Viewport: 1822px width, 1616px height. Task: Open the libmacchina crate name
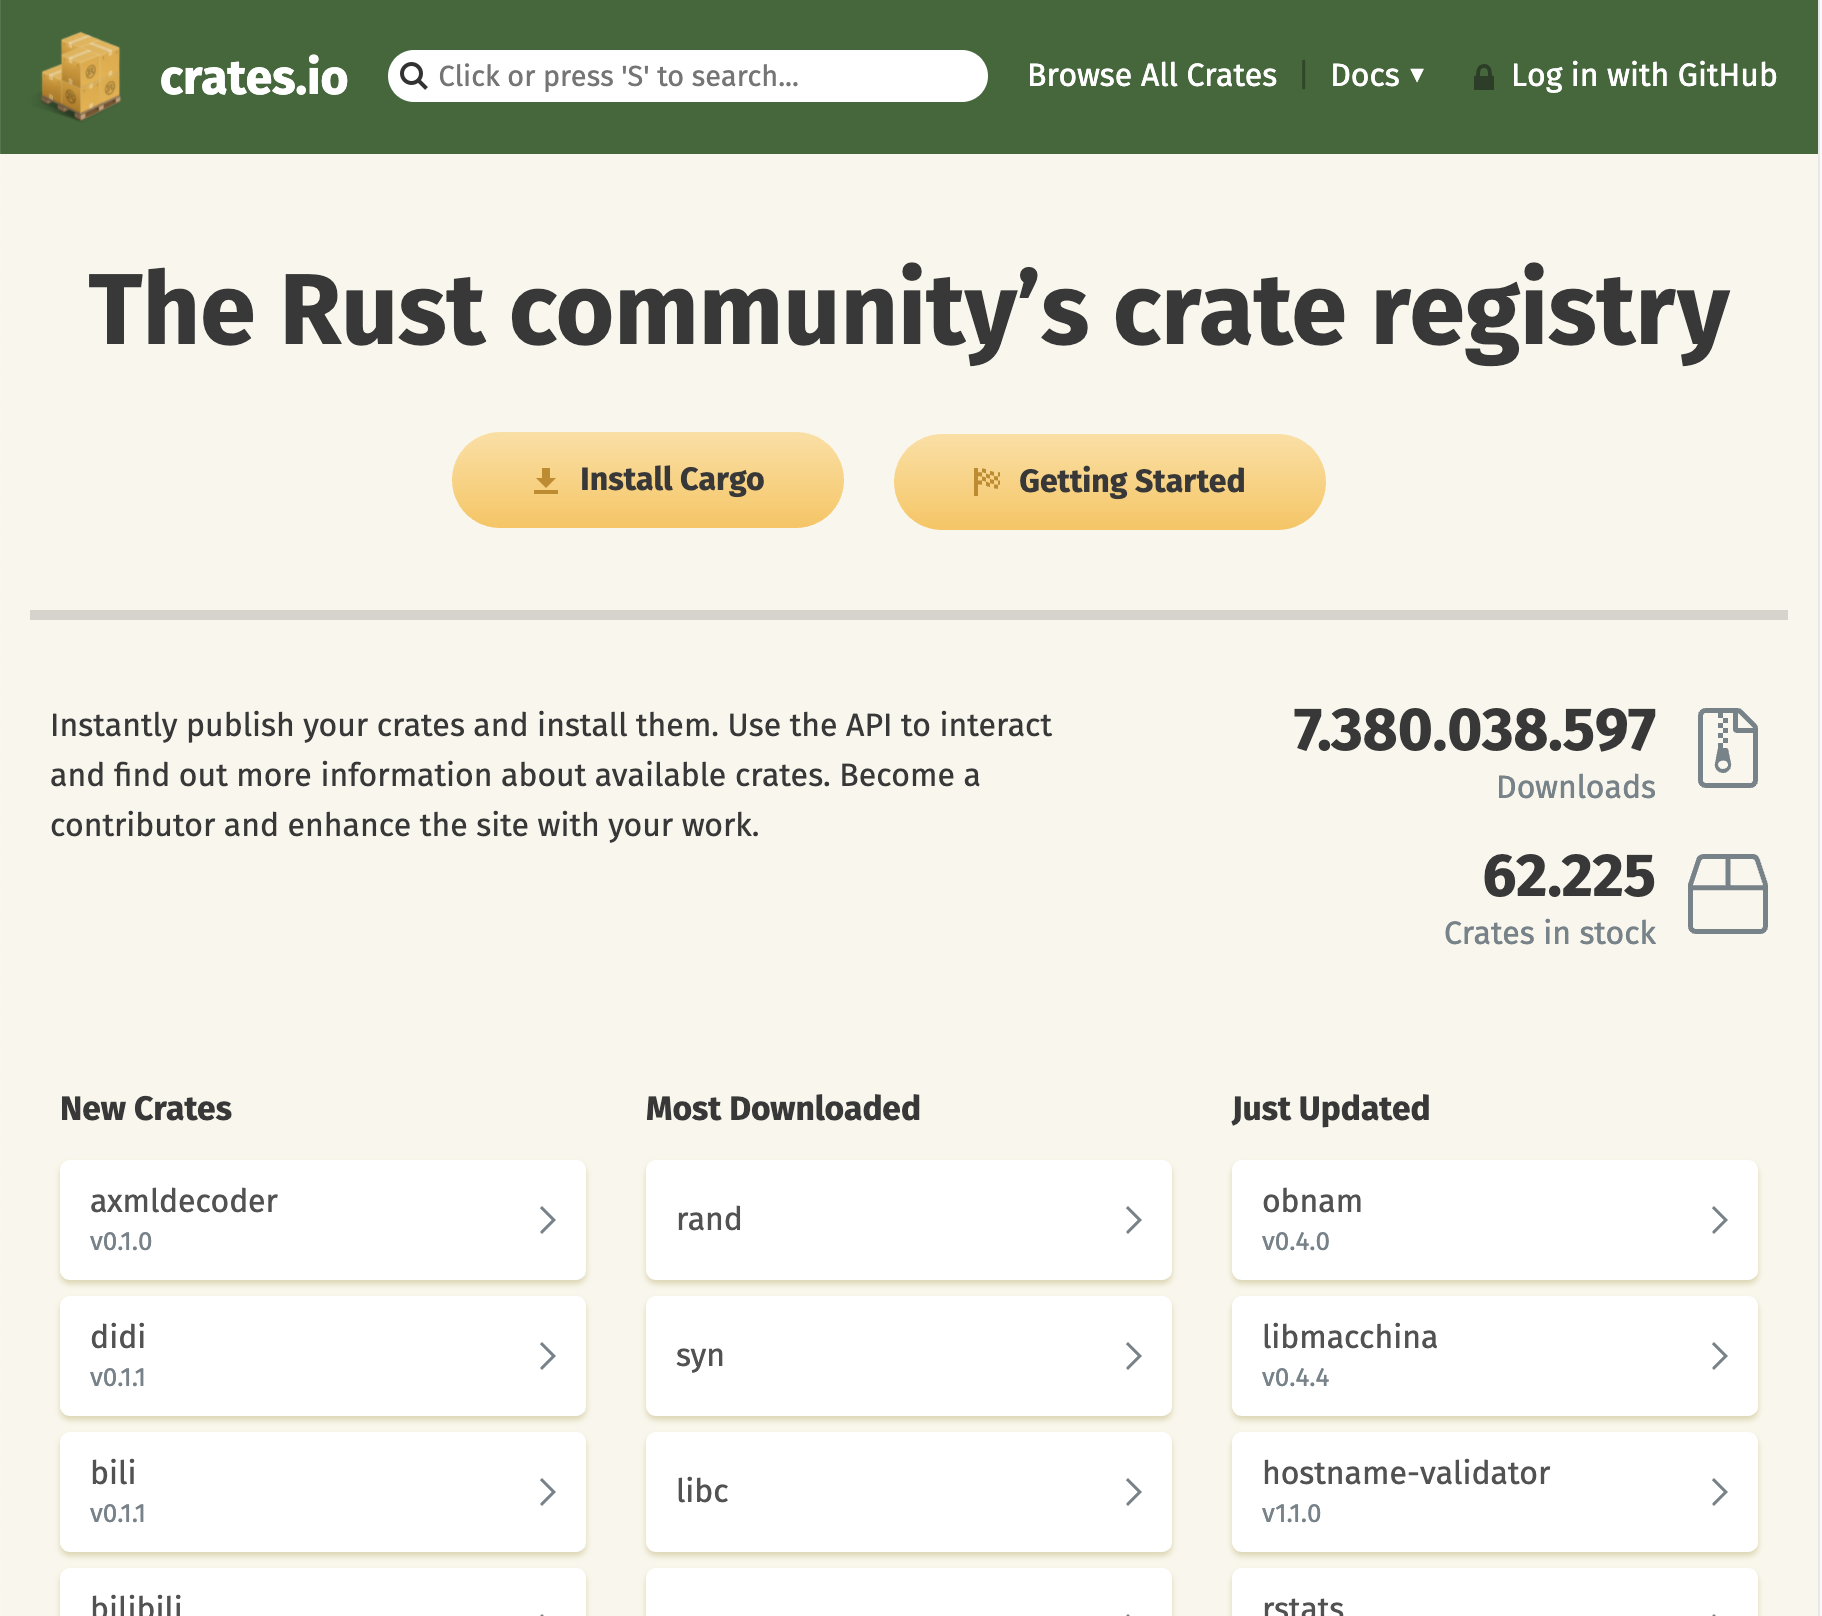point(1350,1337)
